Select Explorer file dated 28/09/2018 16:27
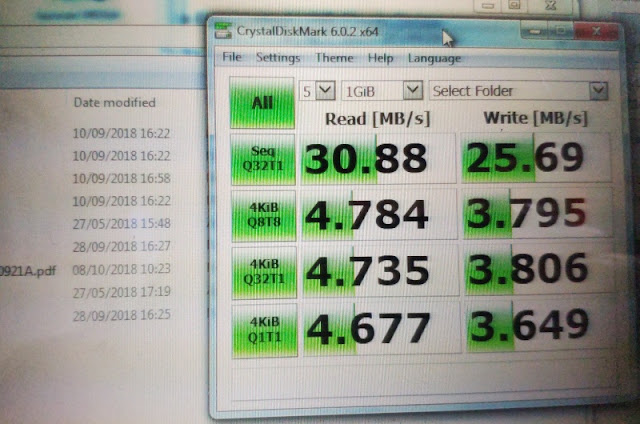 (121, 247)
